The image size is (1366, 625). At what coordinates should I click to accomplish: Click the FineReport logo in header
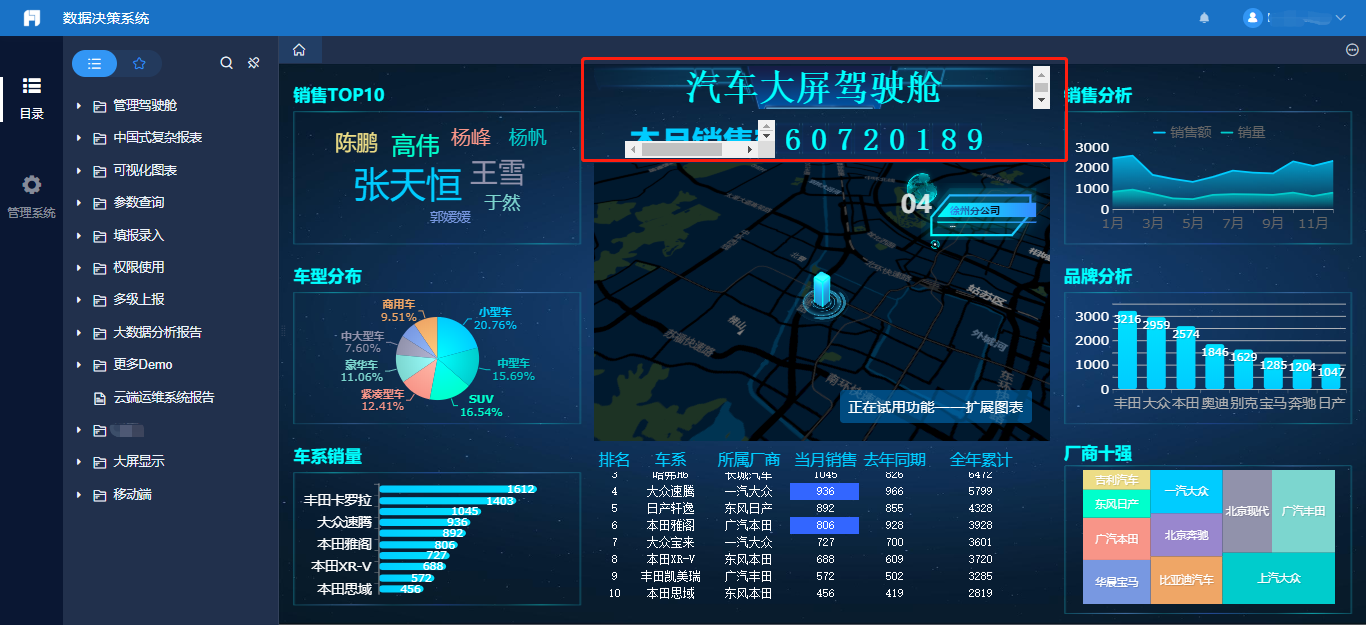tap(32, 18)
